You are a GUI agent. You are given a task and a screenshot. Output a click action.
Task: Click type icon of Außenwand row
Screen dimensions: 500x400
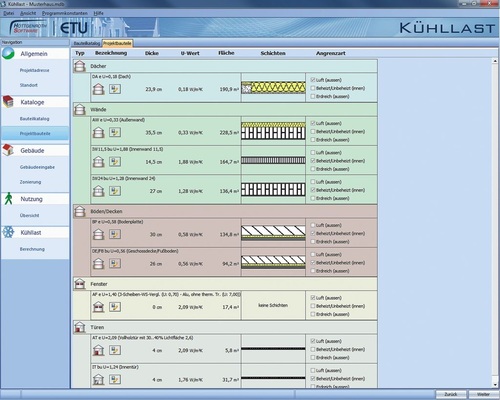click(x=98, y=132)
